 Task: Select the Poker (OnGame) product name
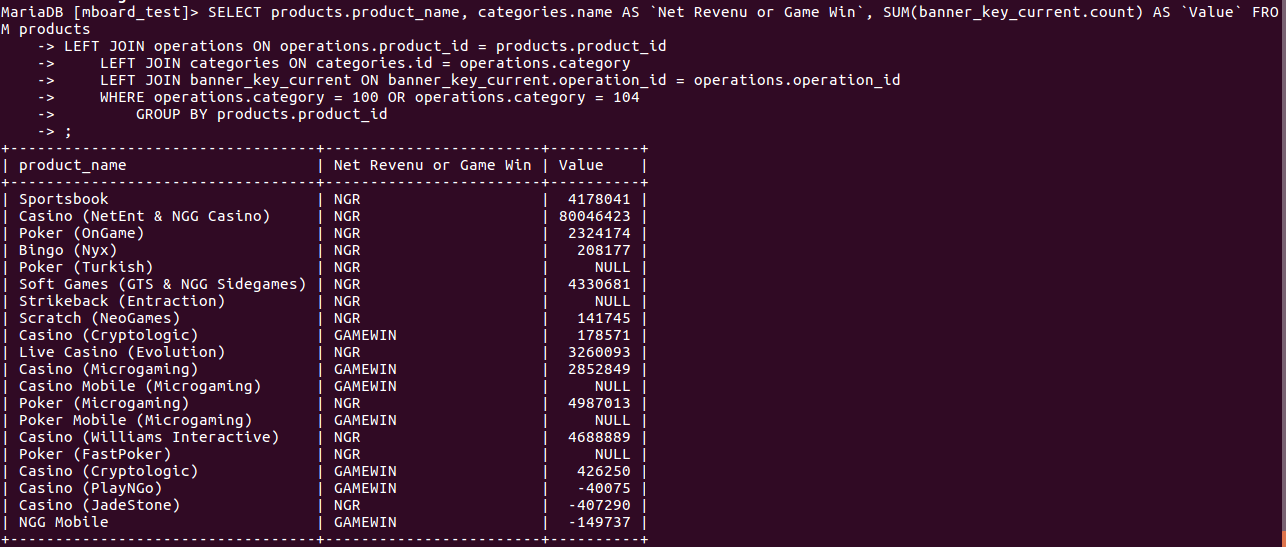pos(82,233)
